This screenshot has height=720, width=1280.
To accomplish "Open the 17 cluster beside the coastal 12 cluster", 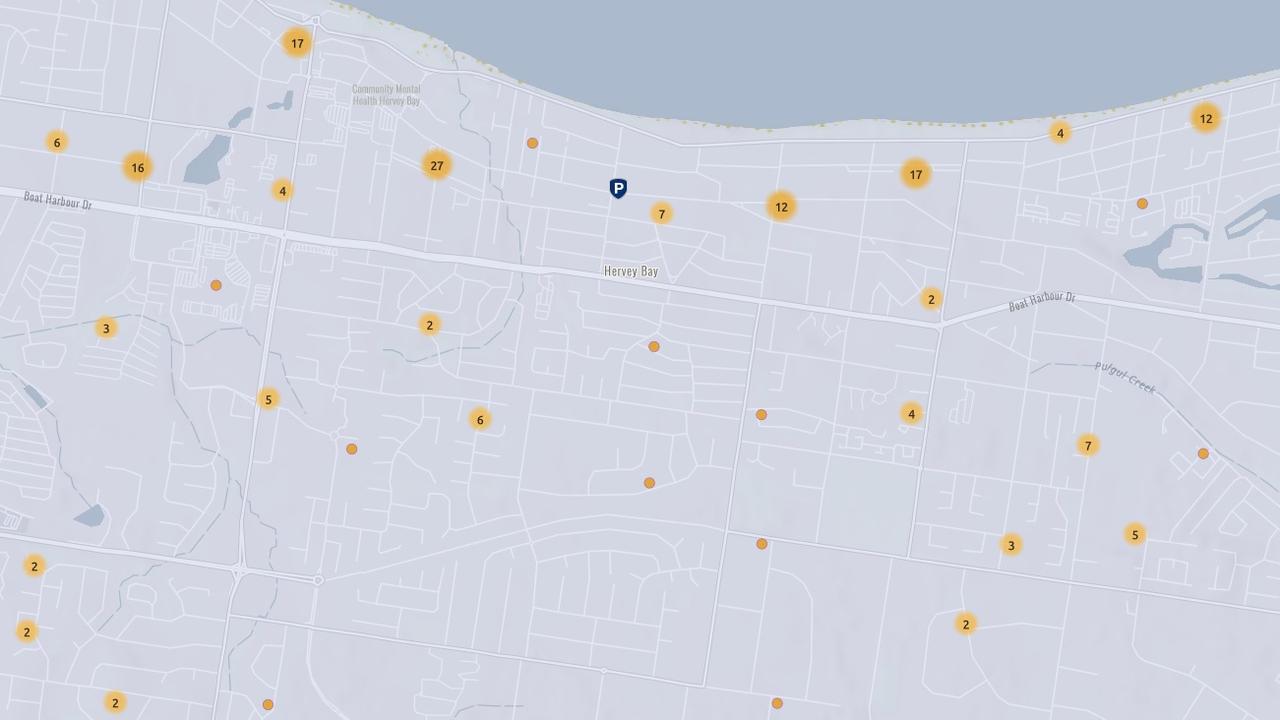I will pyautogui.click(x=916, y=174).
